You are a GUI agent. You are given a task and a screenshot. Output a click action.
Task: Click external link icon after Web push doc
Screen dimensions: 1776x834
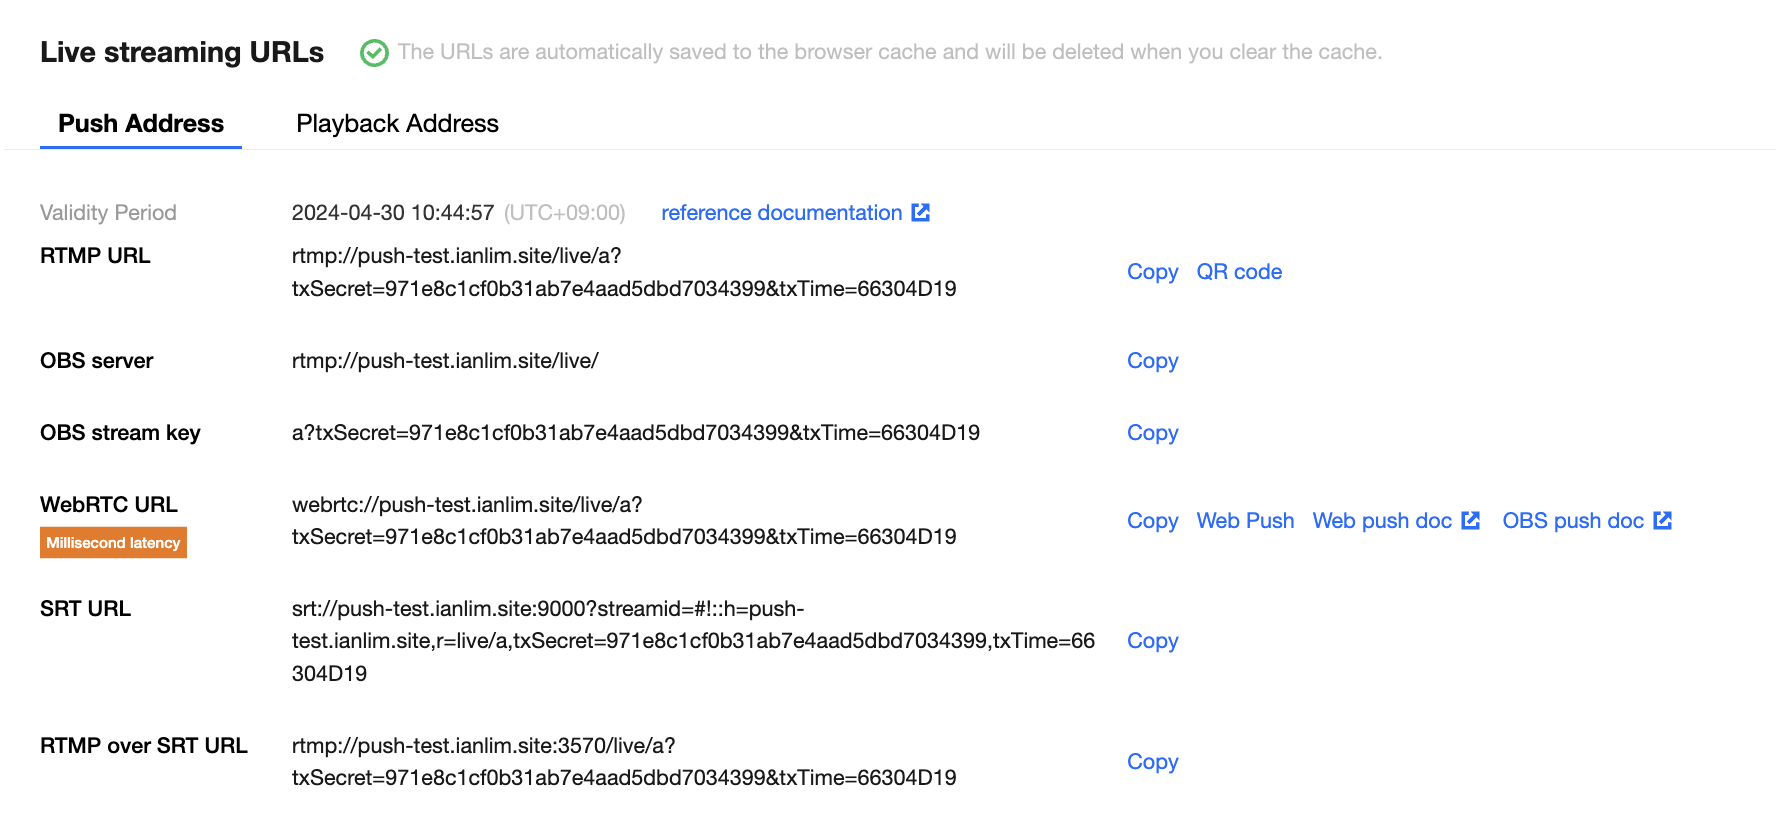tap(1471, 520)
